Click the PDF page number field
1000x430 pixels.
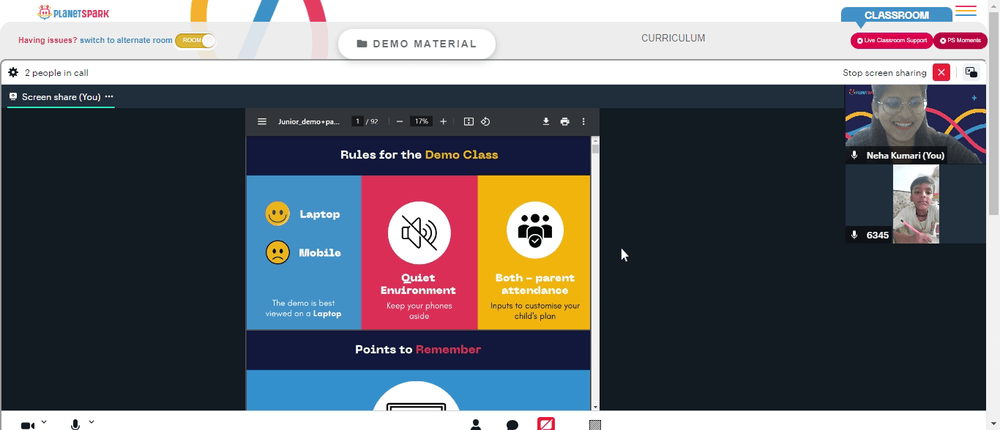[358, 121]
